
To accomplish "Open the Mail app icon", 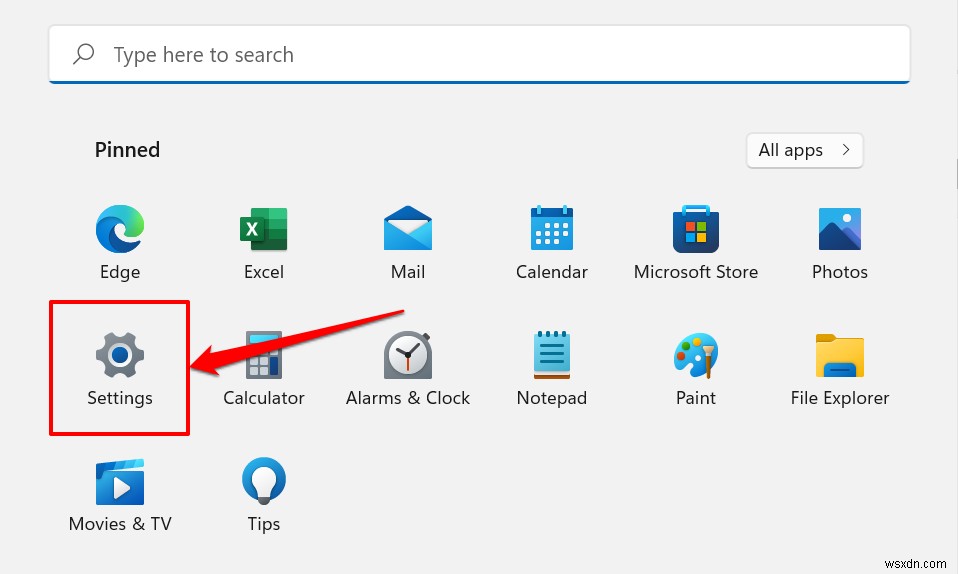I will (x=408, y=228).
